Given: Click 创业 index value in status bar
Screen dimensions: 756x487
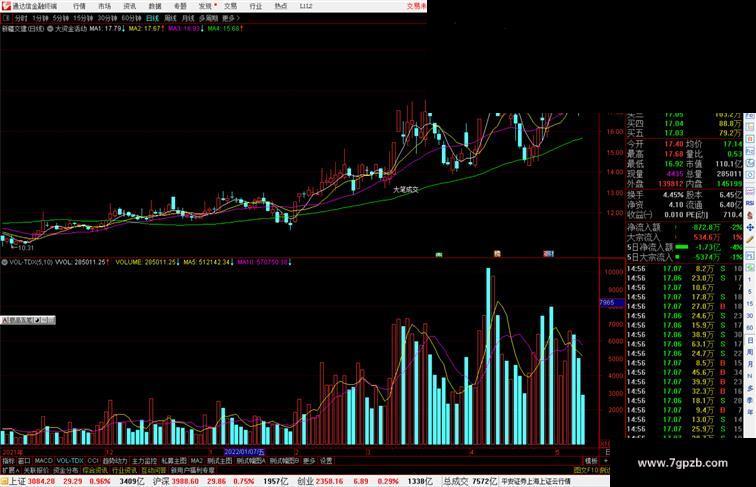Looking at the screenshot, I should (x=329, y=481).
